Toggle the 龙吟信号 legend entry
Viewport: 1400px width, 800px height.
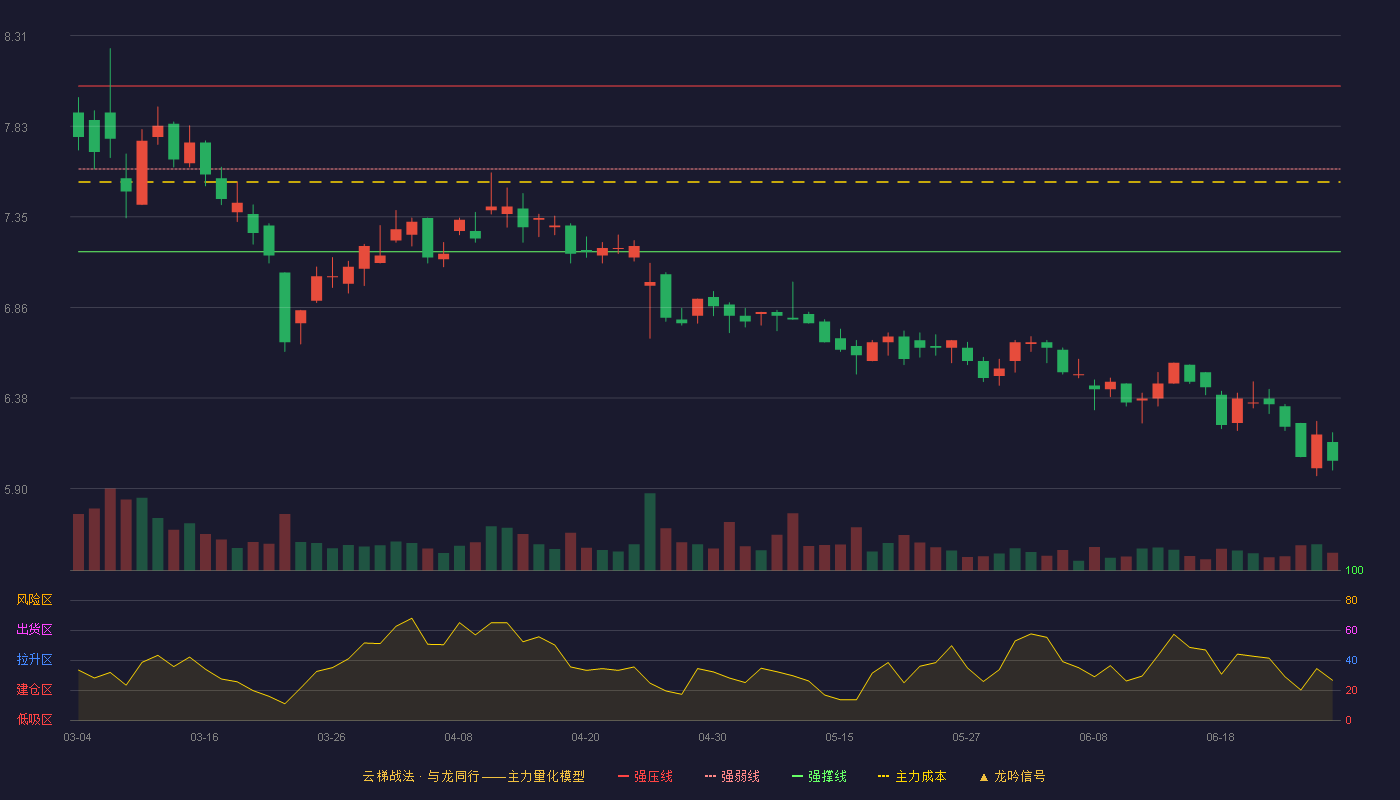pos(1012,776)
